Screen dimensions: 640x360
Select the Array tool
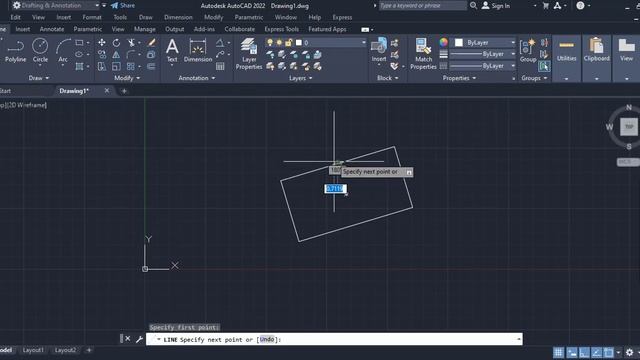click(x=131, y=66)
